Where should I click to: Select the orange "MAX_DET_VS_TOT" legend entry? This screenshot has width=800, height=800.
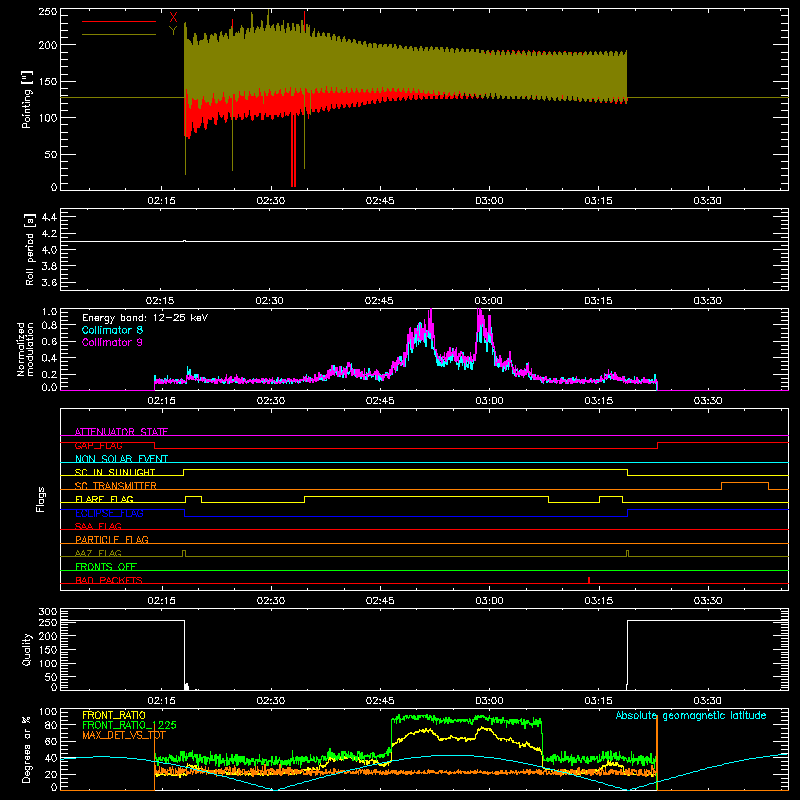coord(124,735)
